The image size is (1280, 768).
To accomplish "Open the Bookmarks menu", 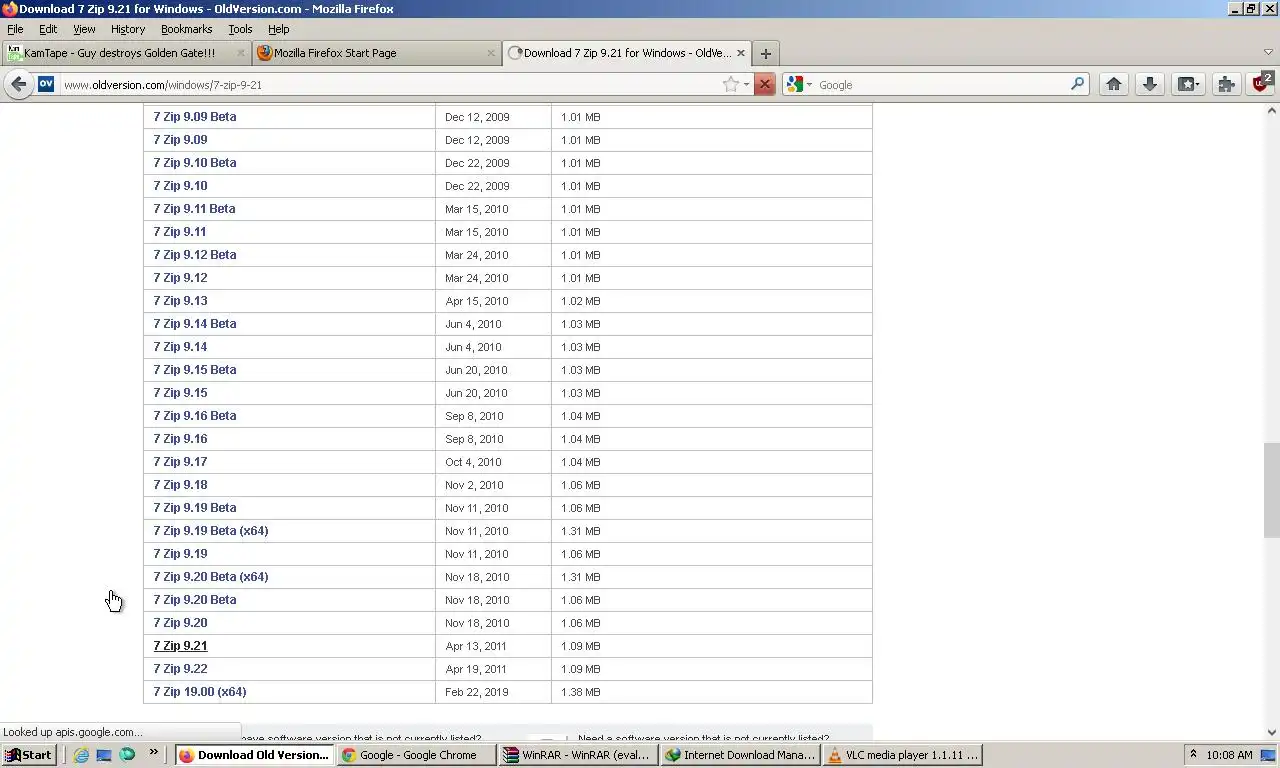I will point(187,29).
